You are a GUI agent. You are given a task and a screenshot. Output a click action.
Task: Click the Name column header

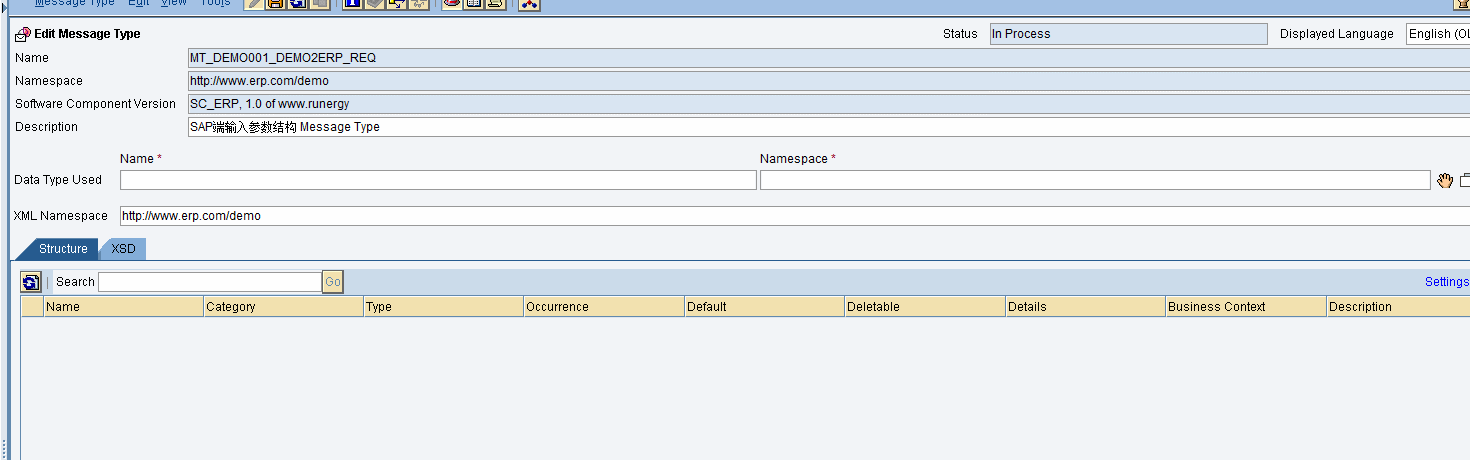pos(123,307)
